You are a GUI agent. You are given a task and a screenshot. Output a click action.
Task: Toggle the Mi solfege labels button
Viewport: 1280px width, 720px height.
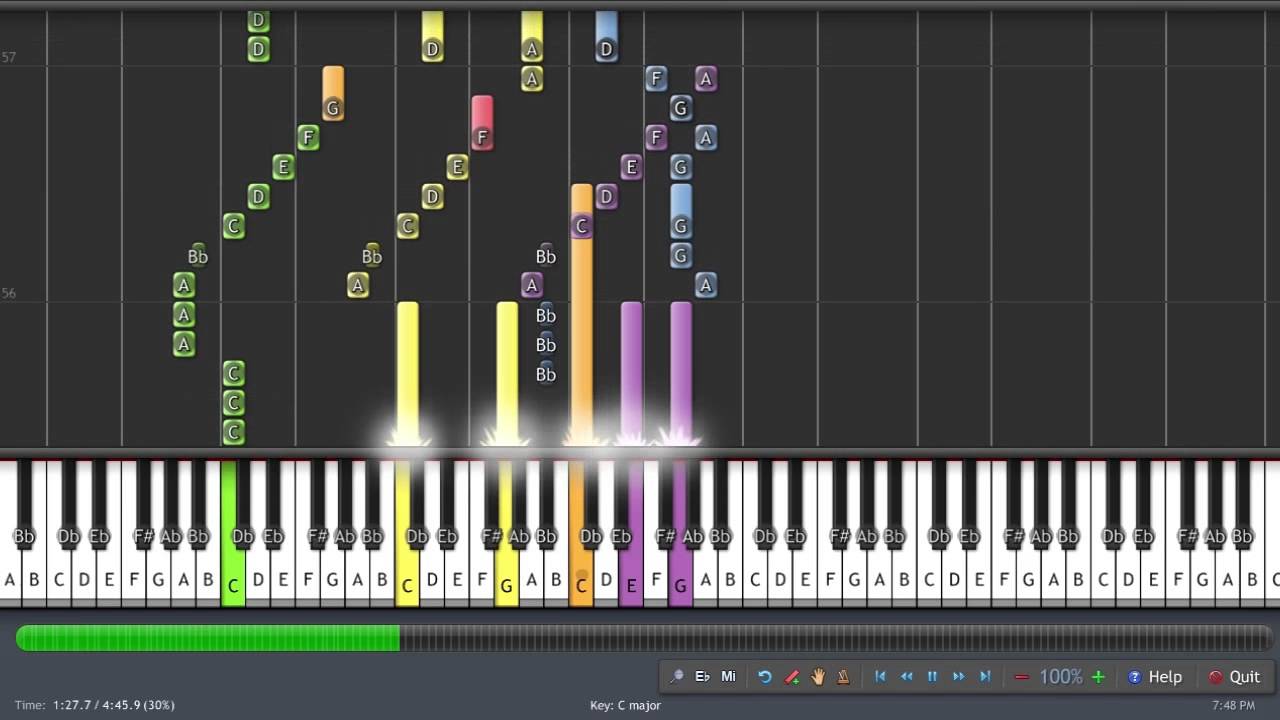(728, 677)
